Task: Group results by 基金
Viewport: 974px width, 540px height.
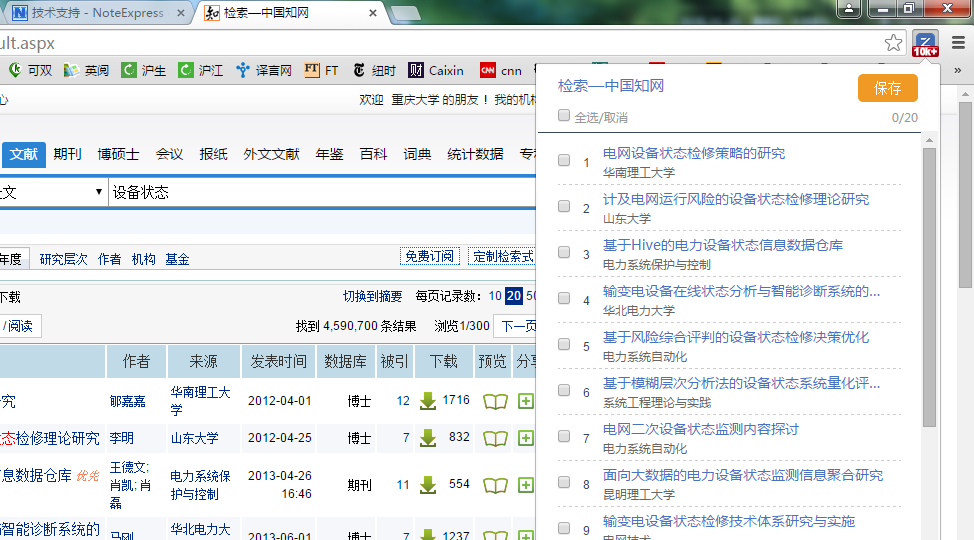Action: point(177,259)
